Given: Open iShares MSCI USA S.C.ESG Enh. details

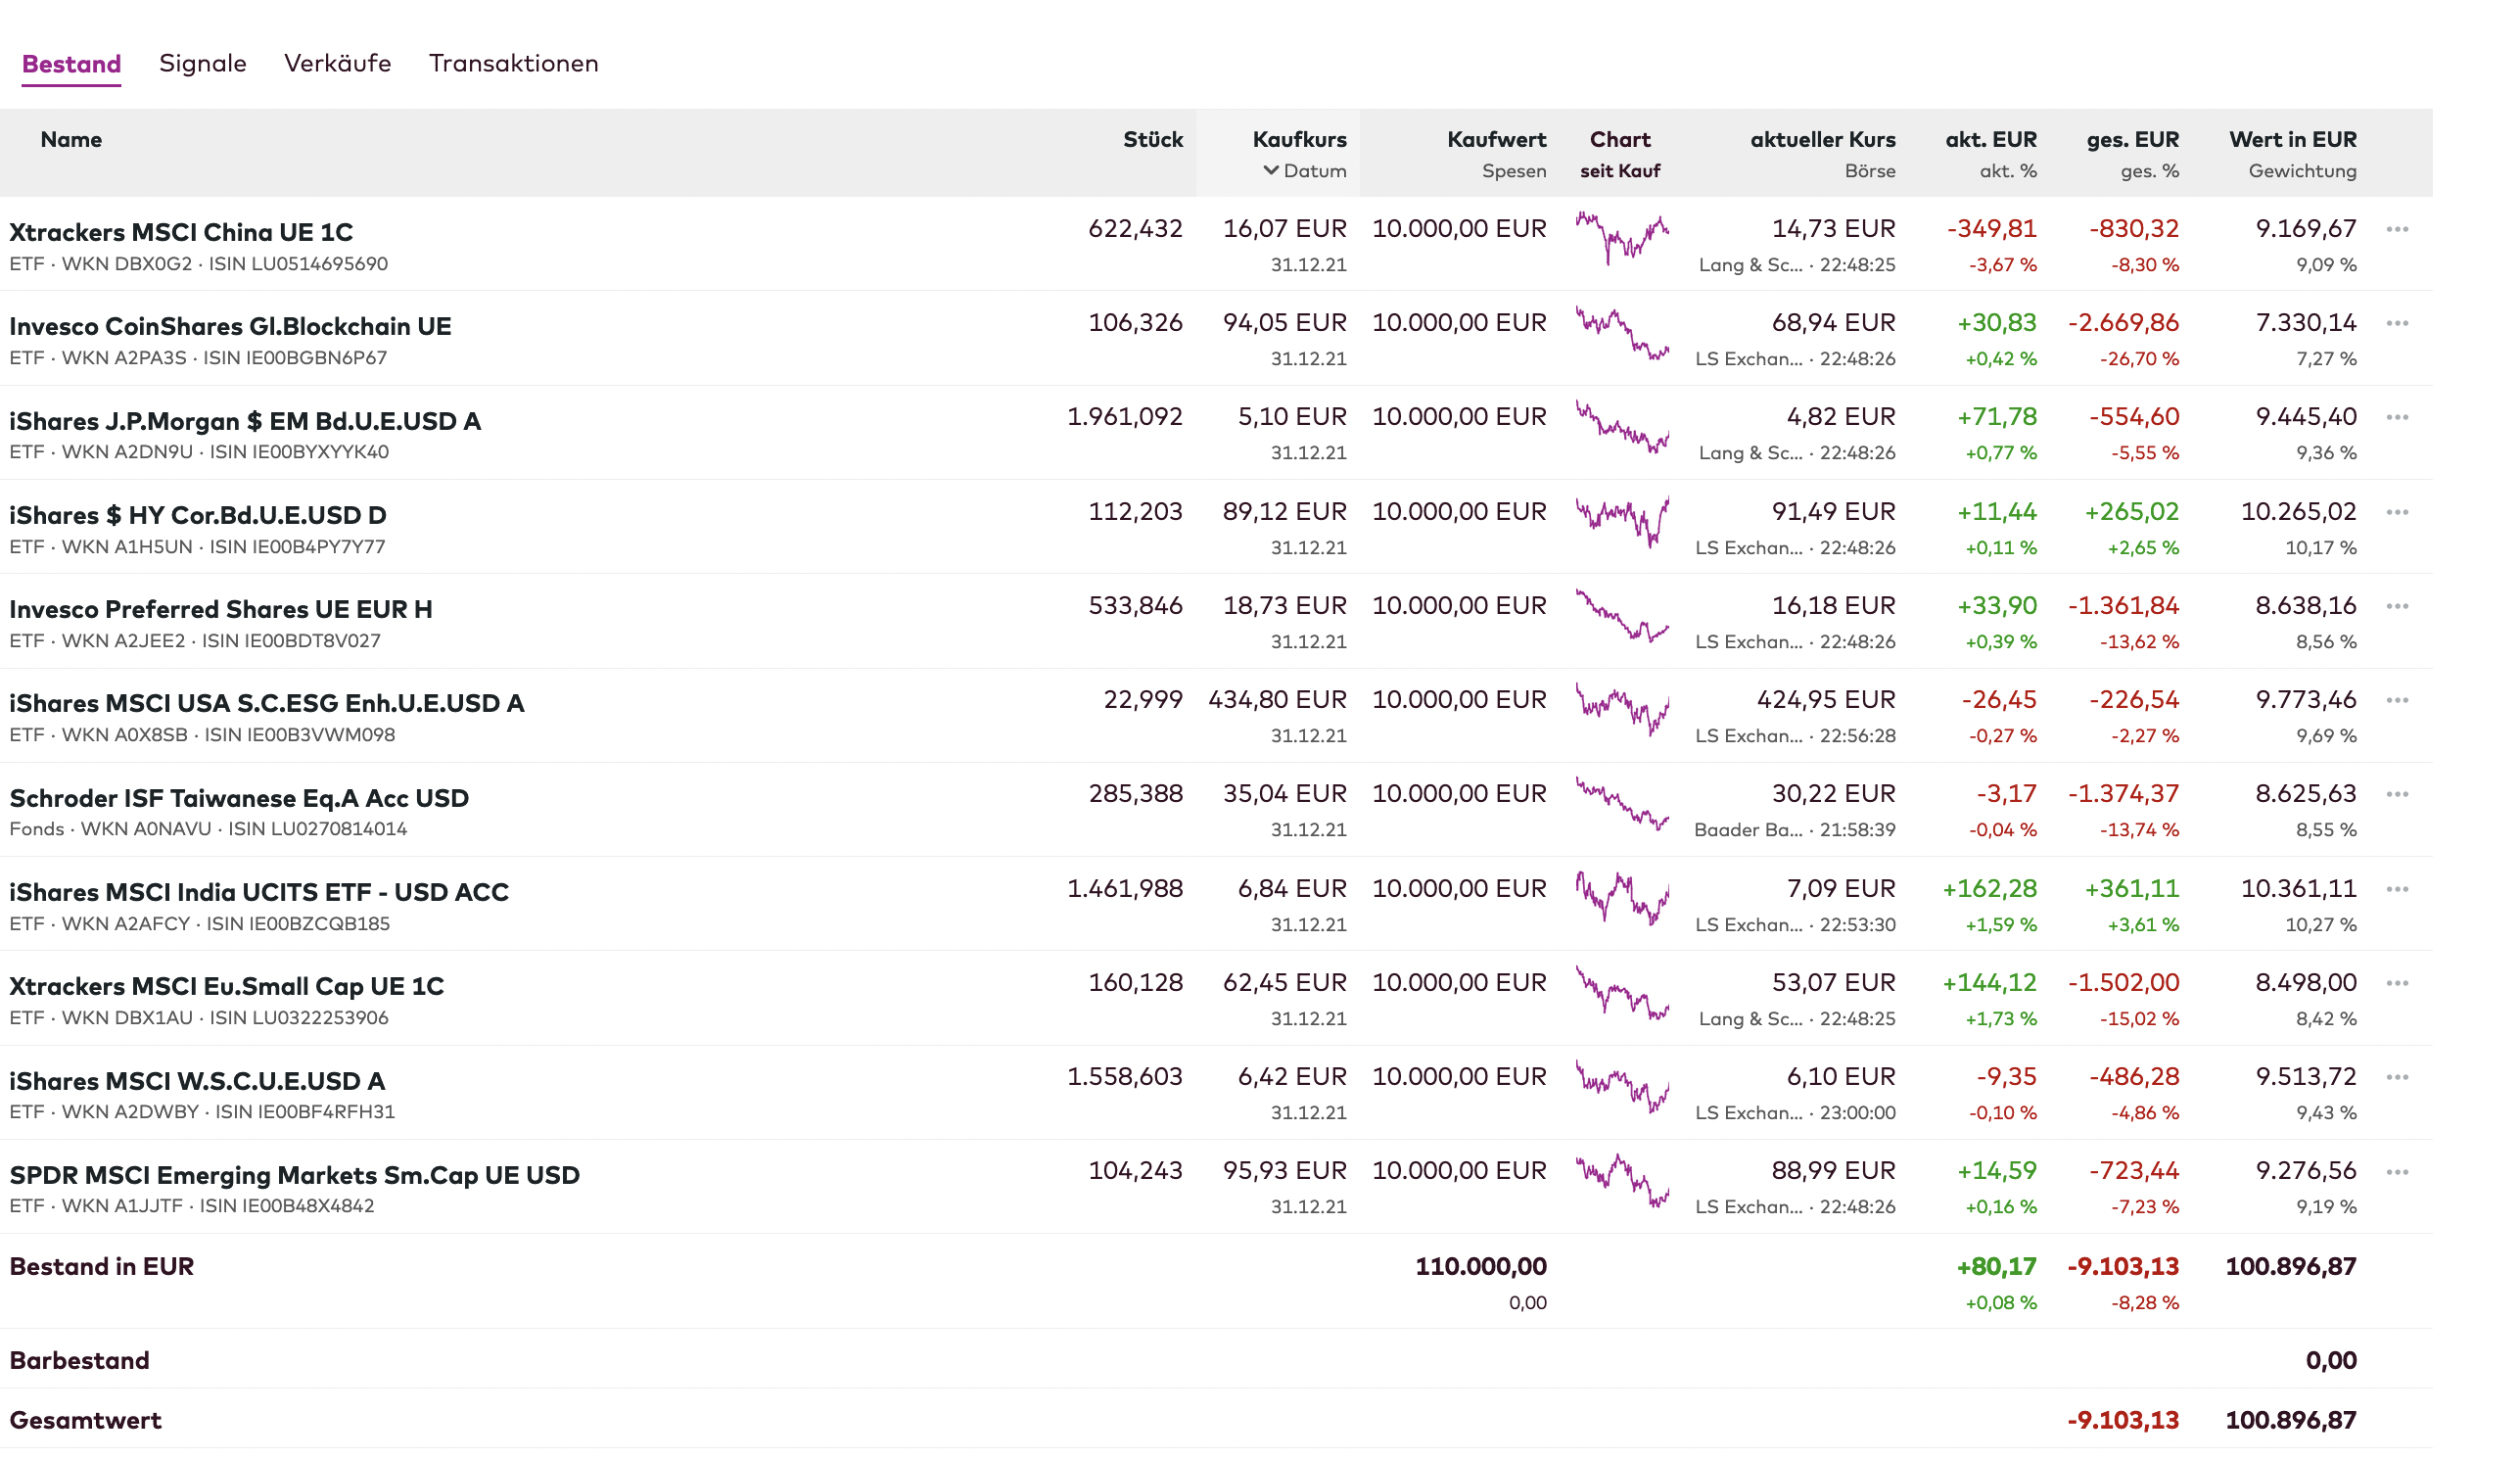Looking at the screenshot, I should (266, 703).
